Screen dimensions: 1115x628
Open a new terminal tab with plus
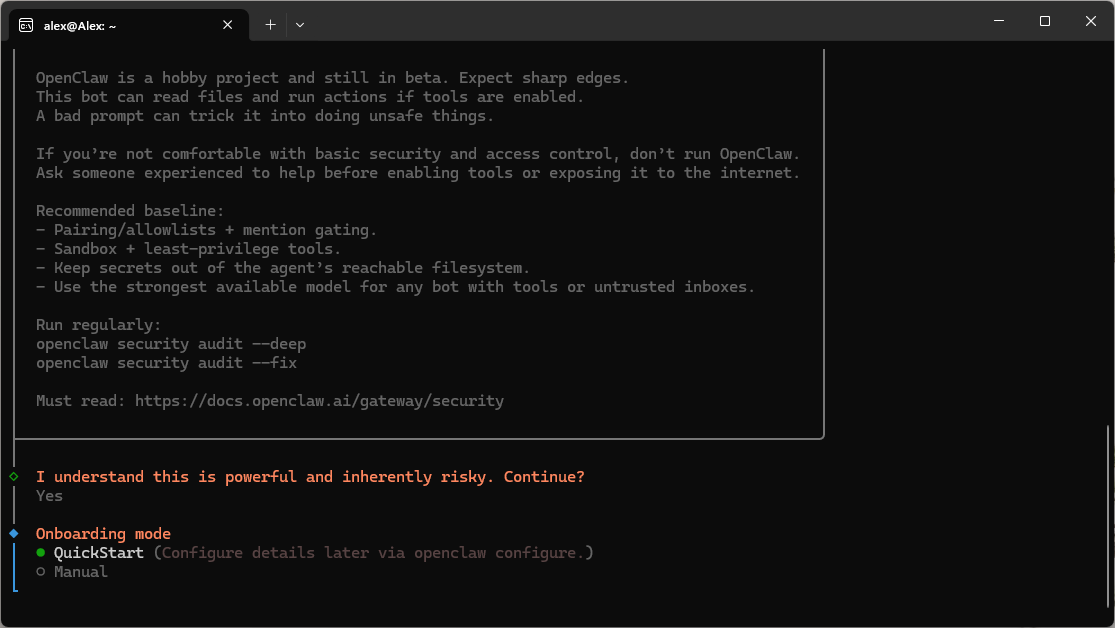click(x=270, y=25)
